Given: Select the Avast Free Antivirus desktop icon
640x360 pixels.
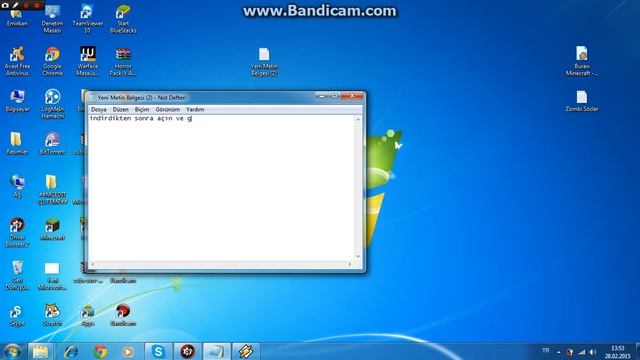Looking at the screenshot, I should (x=17, y=61).
